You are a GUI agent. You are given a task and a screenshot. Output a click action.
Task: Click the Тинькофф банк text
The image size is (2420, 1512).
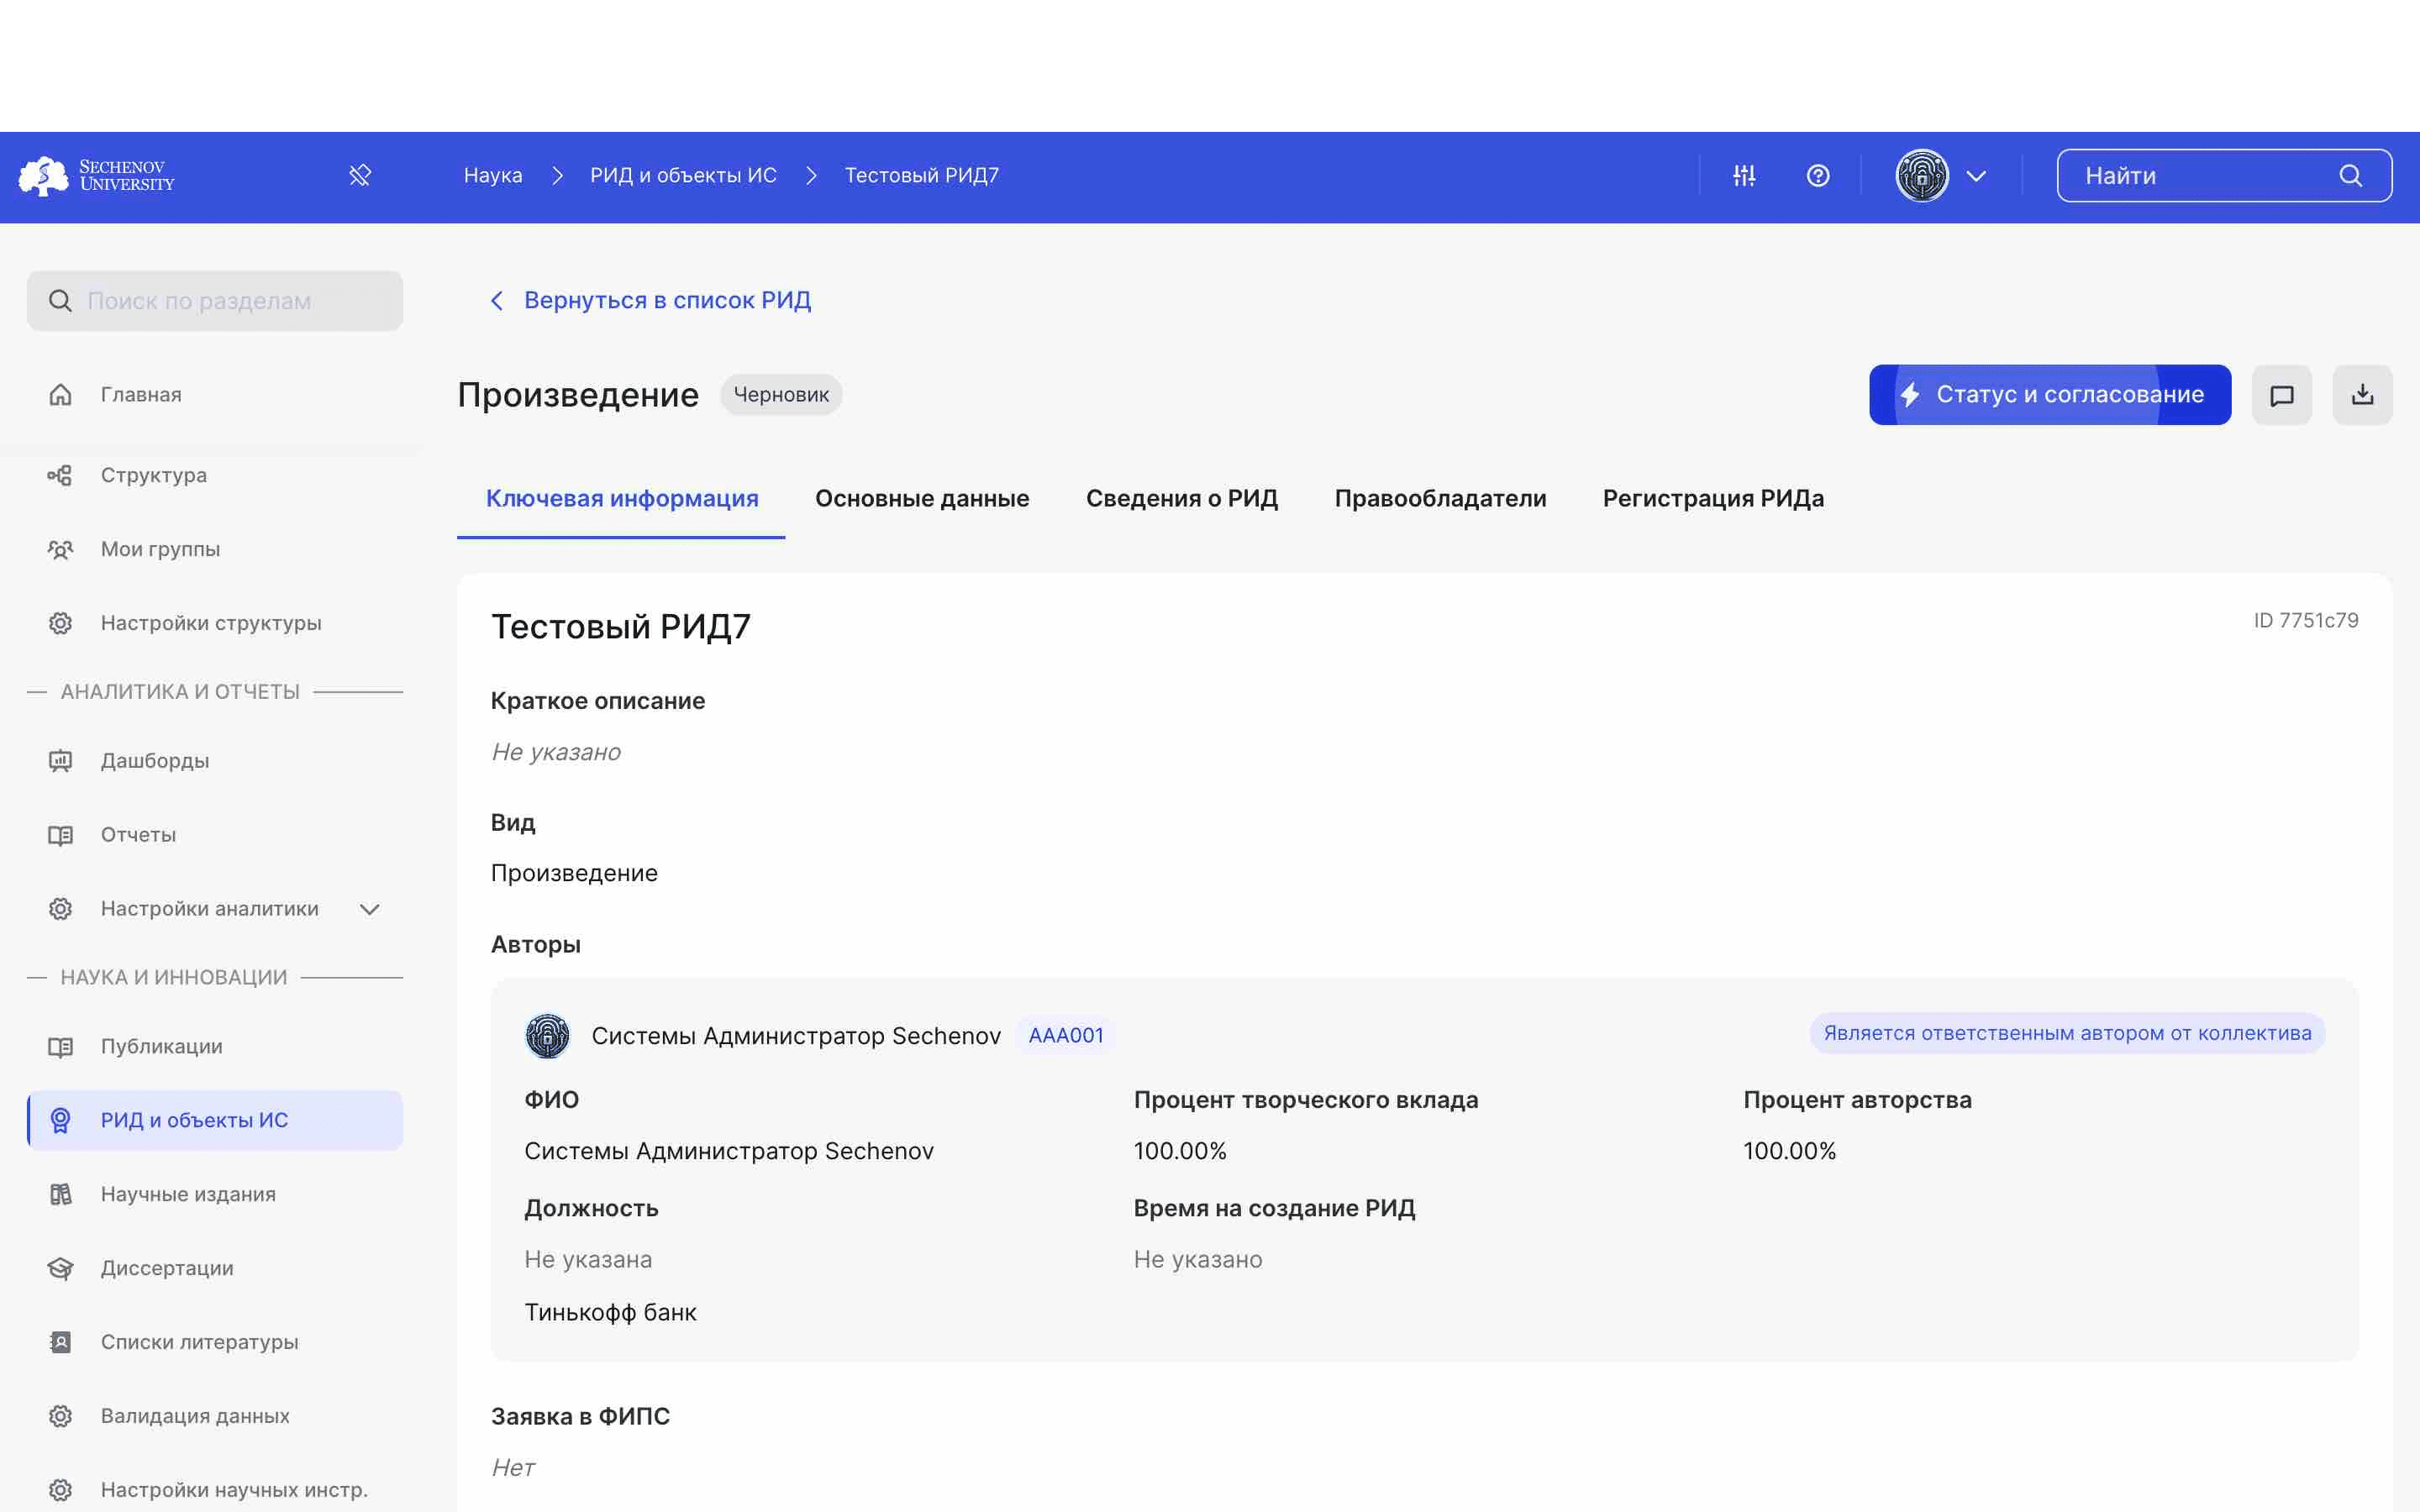pos(610,1313)
